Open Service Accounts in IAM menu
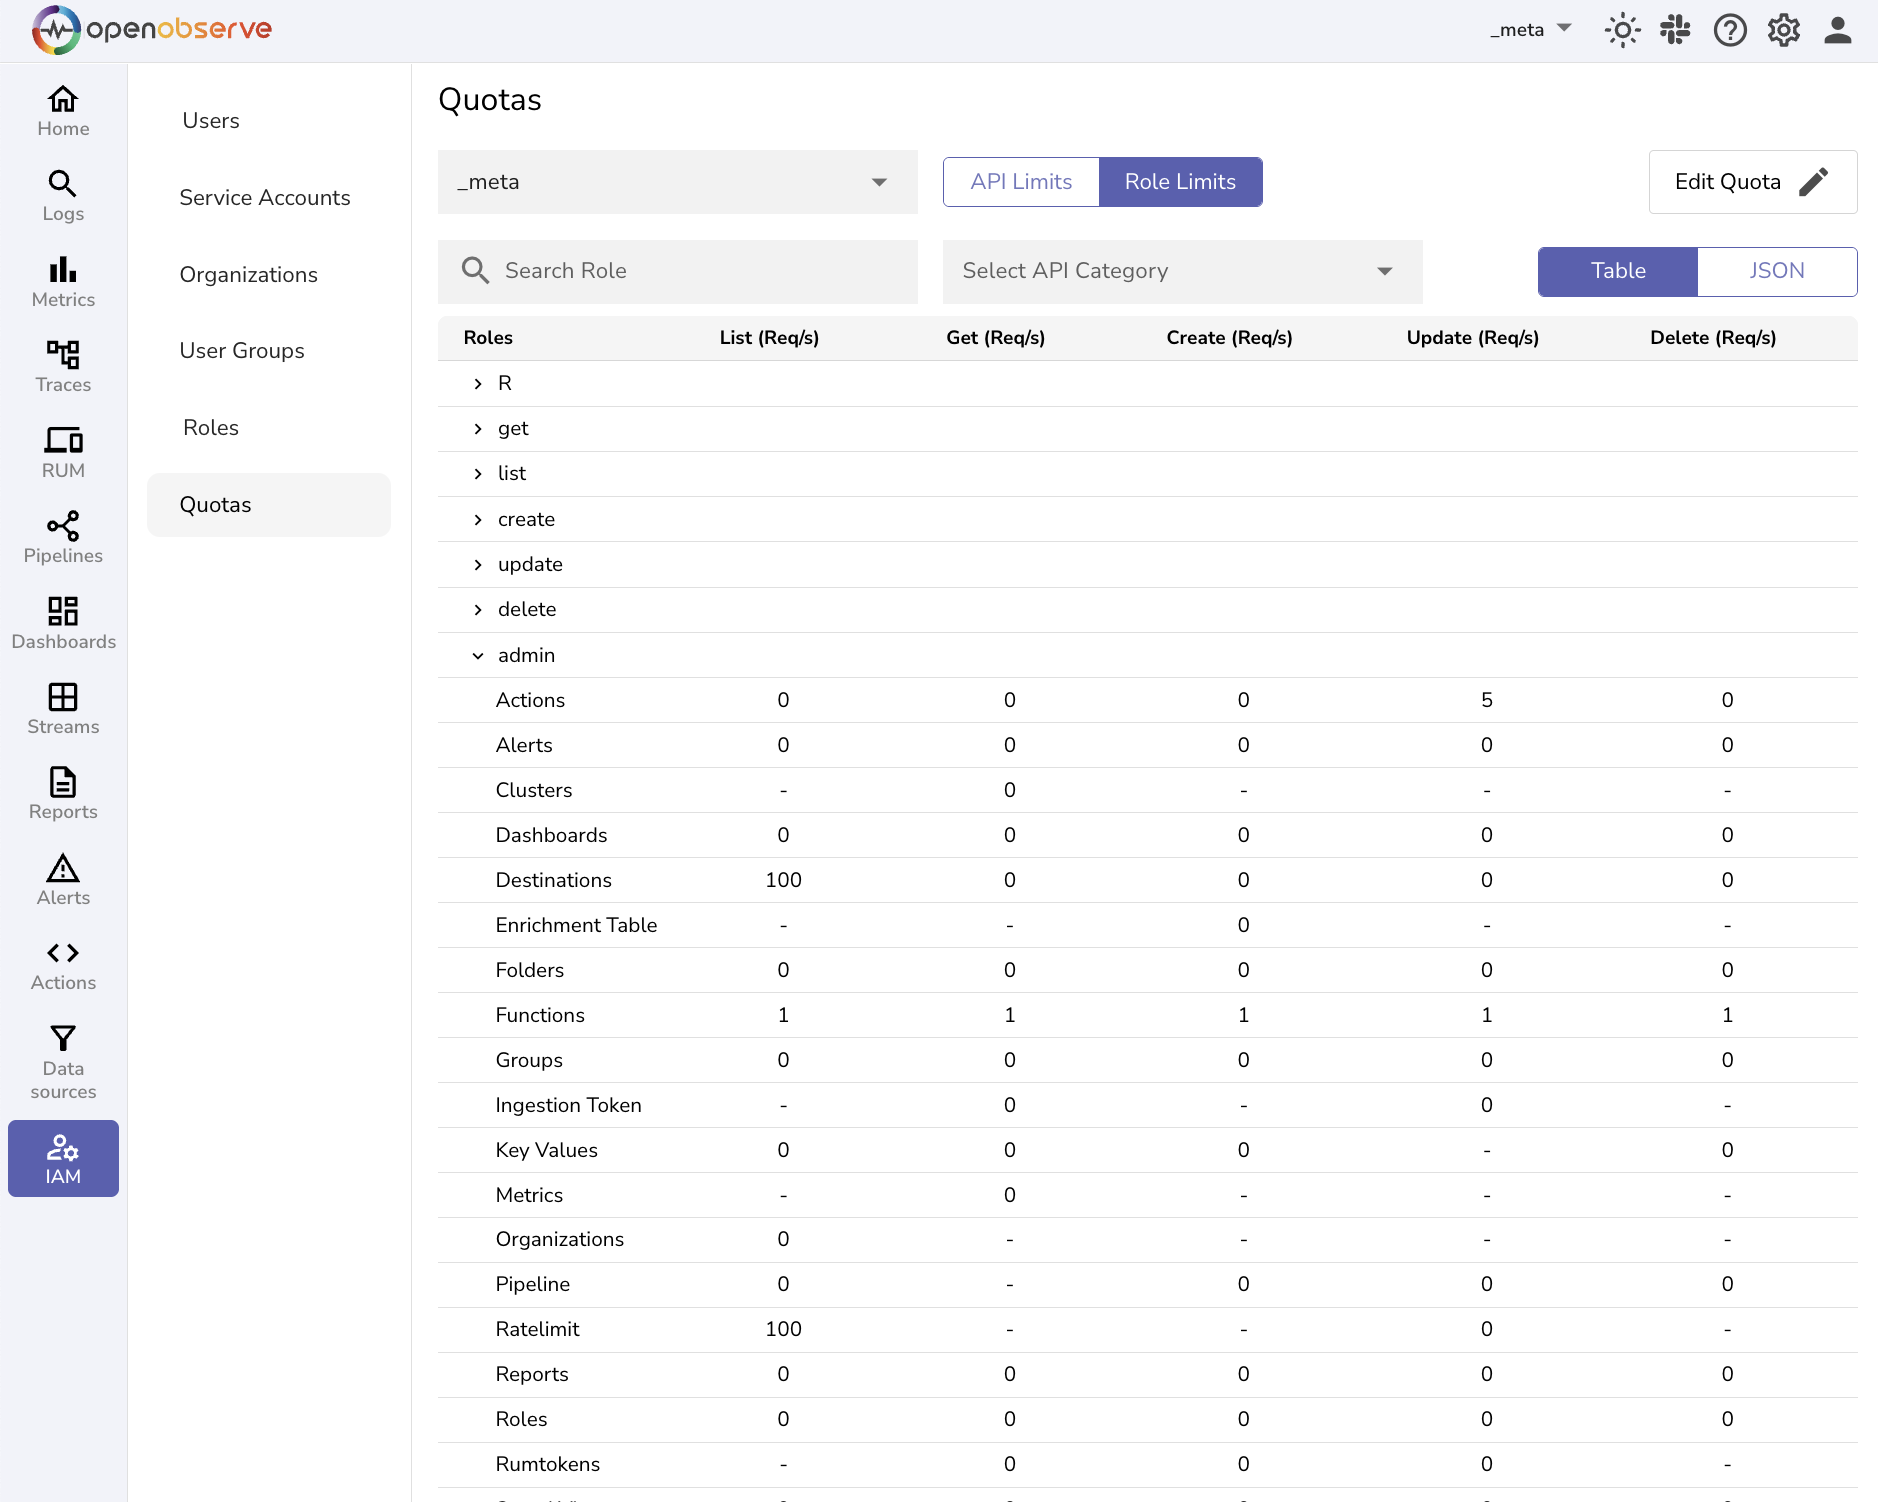 tap(265, 198)
